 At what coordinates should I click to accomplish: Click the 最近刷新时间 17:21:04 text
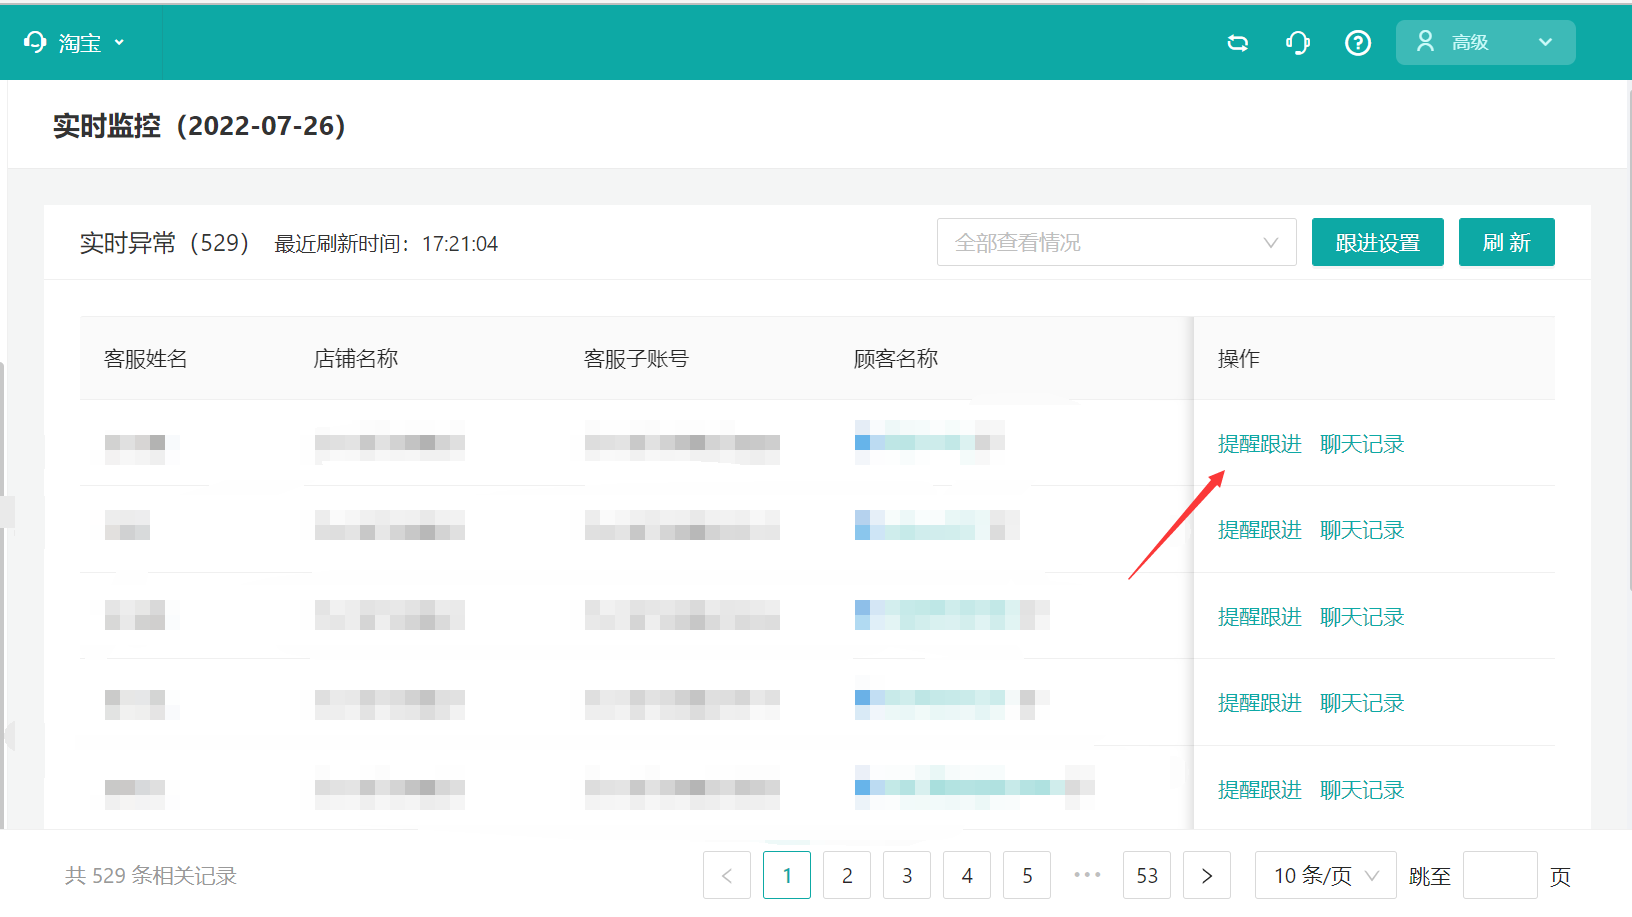tap(386, 244)
